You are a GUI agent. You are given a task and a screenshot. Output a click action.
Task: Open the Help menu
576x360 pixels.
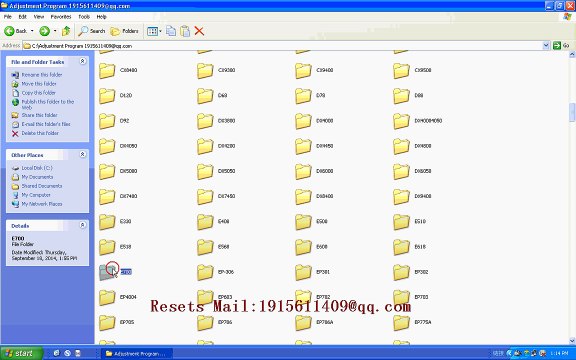click(x=101, y=17)
